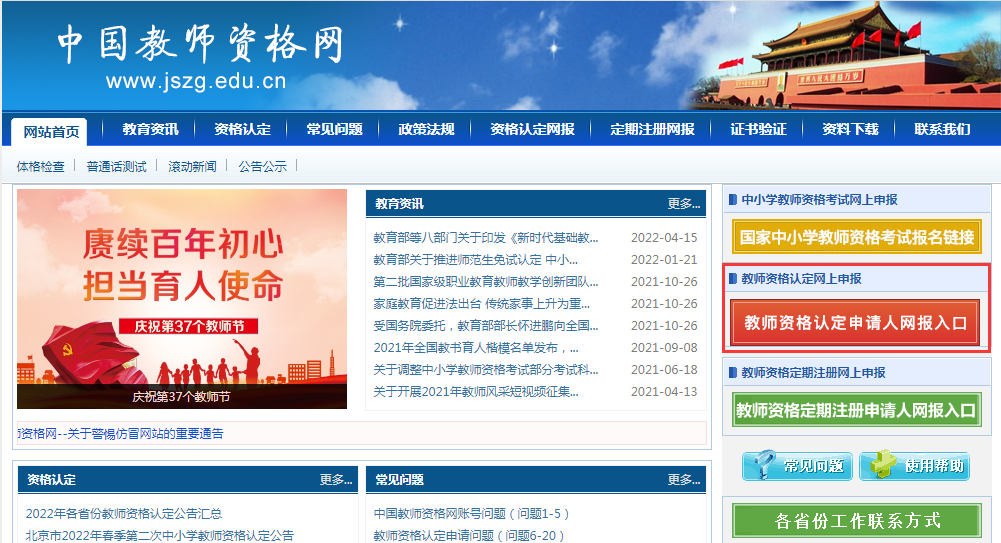Viewport: 1001px width, 543px height.
Task: Open the 使用帮助 plus icon button
Action: click(x=915, y=465)
